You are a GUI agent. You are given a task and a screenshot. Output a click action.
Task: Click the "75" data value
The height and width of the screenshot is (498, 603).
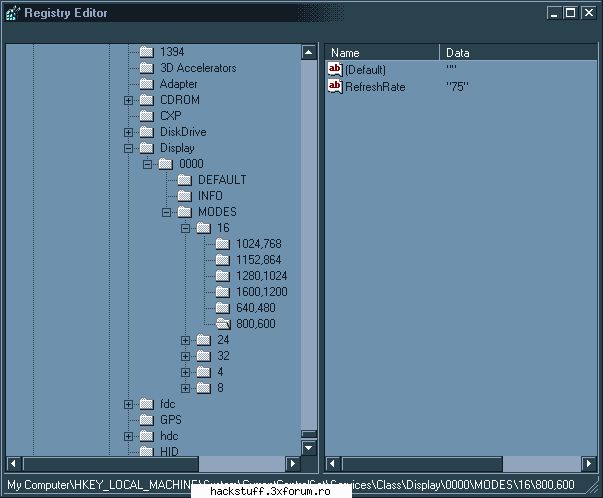[x=457, y=87]
